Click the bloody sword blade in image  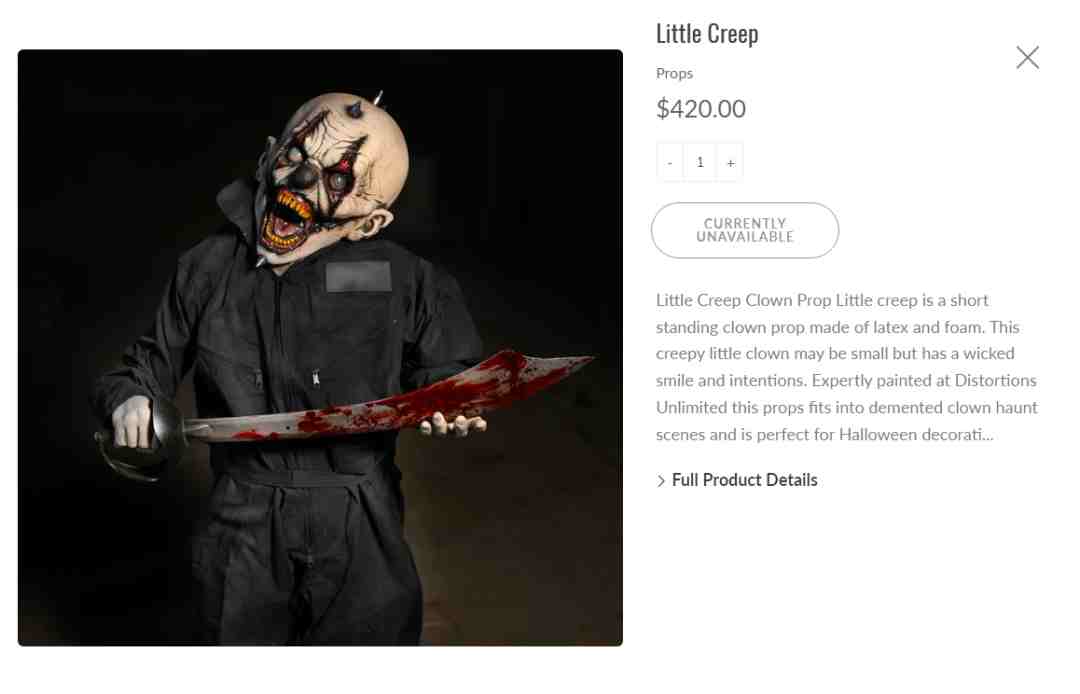(x=393, y=399)
